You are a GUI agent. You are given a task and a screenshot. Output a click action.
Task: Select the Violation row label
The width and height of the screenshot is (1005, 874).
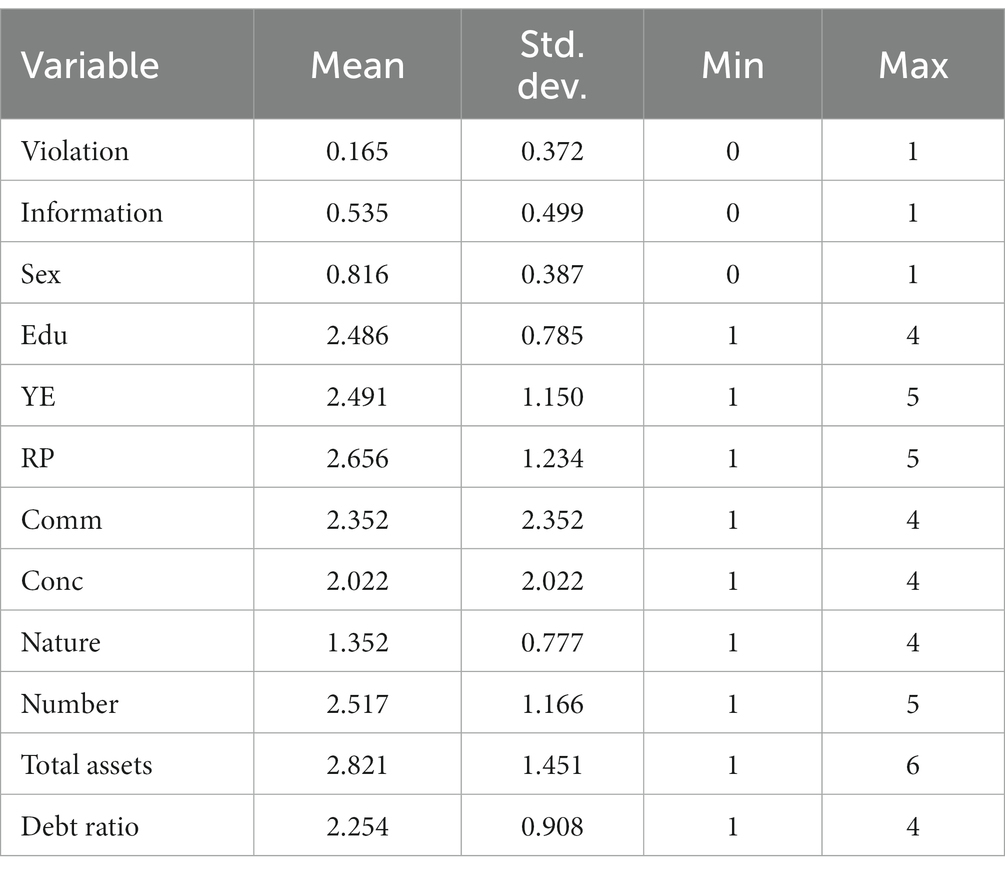click(x=75, y=151)
